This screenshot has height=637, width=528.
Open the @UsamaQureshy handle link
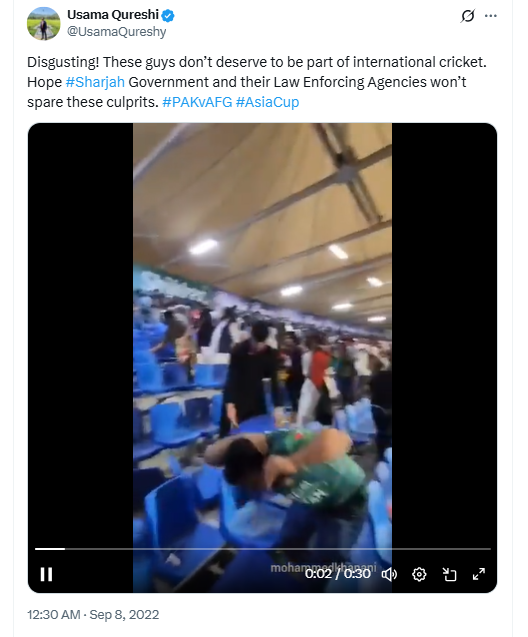(x=117, y=32)
